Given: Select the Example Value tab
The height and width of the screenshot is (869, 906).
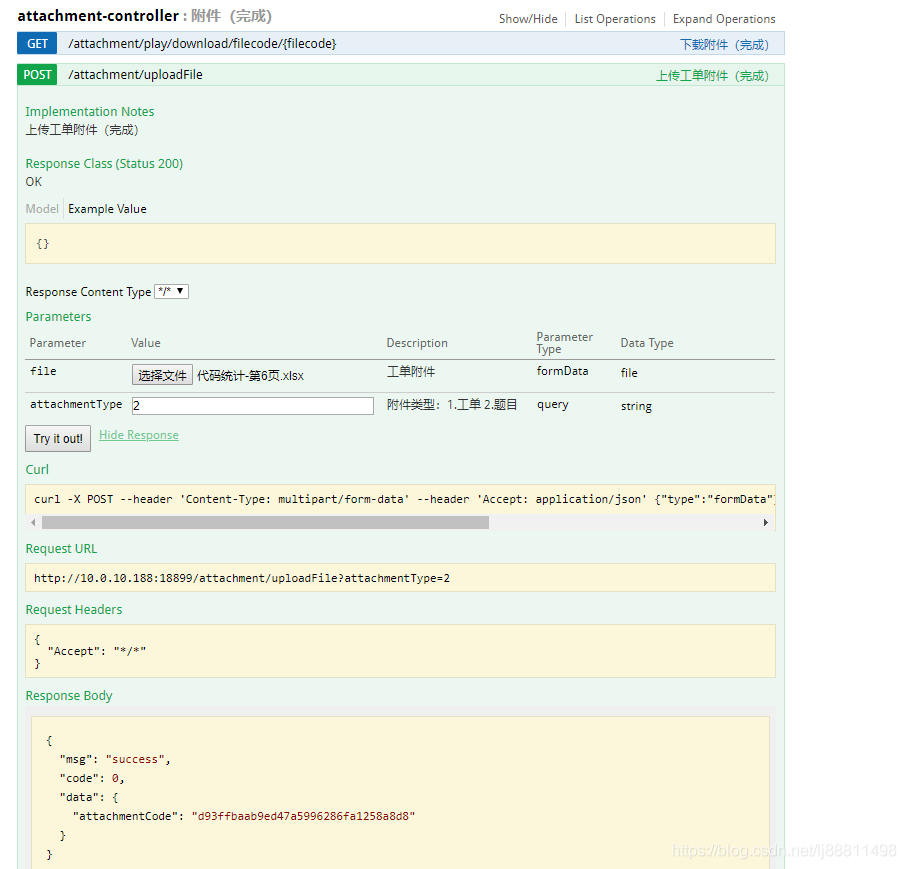Looking at the screenshot, I should click(x=107, y=208).
